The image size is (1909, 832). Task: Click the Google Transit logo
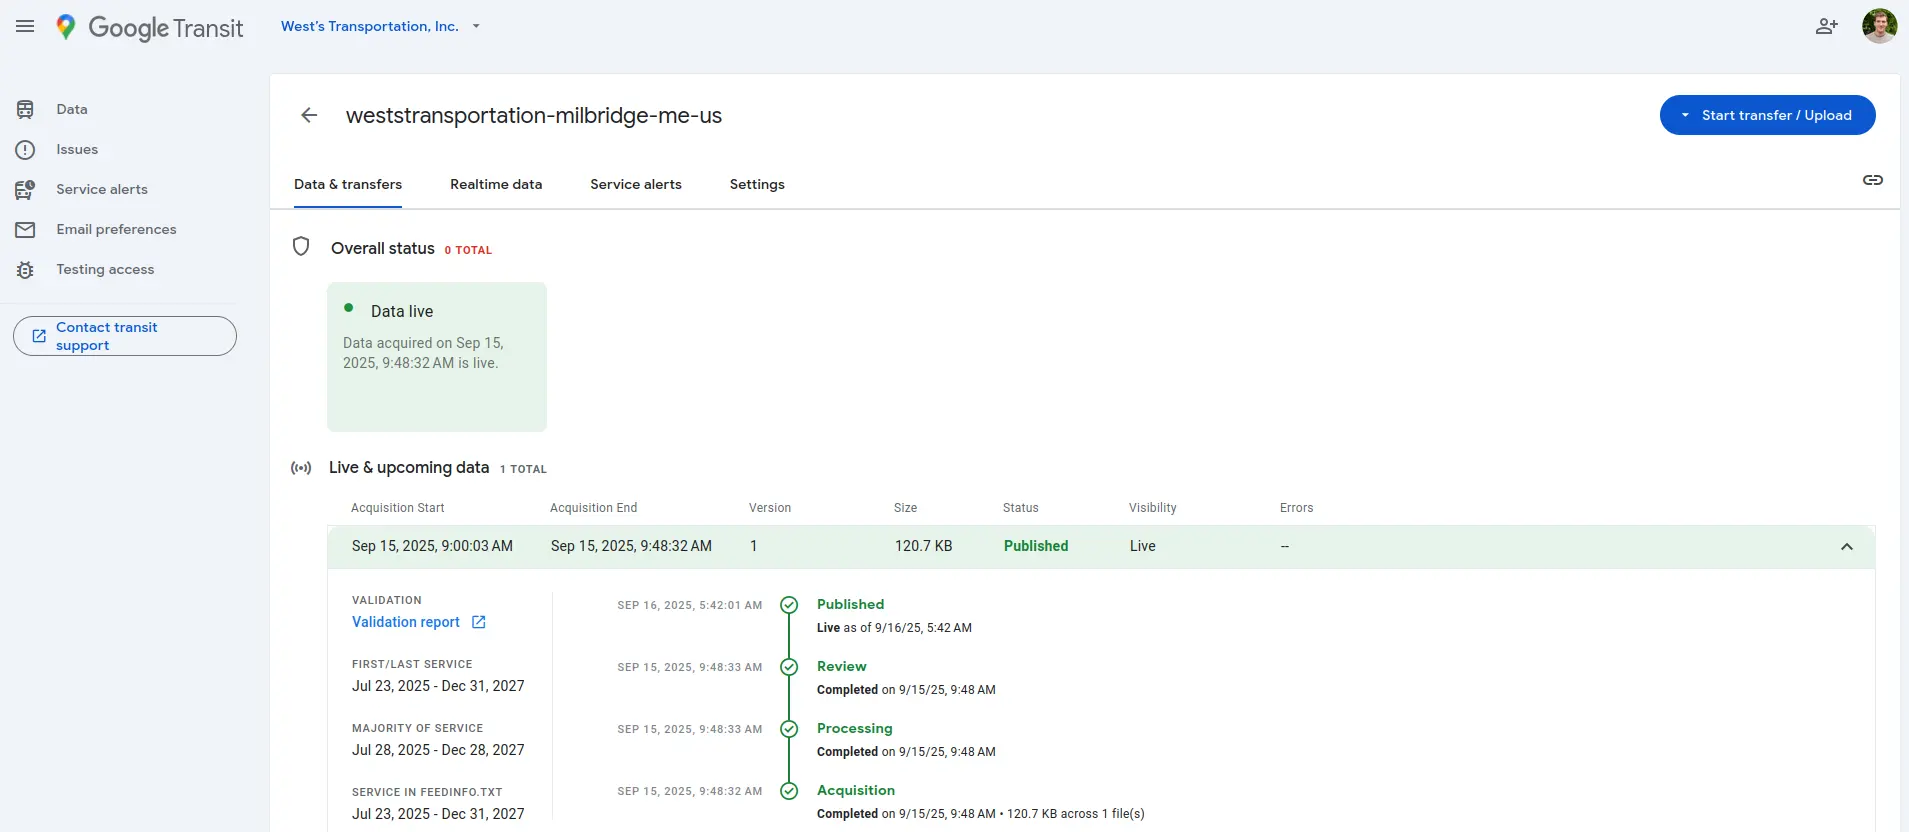150,27
